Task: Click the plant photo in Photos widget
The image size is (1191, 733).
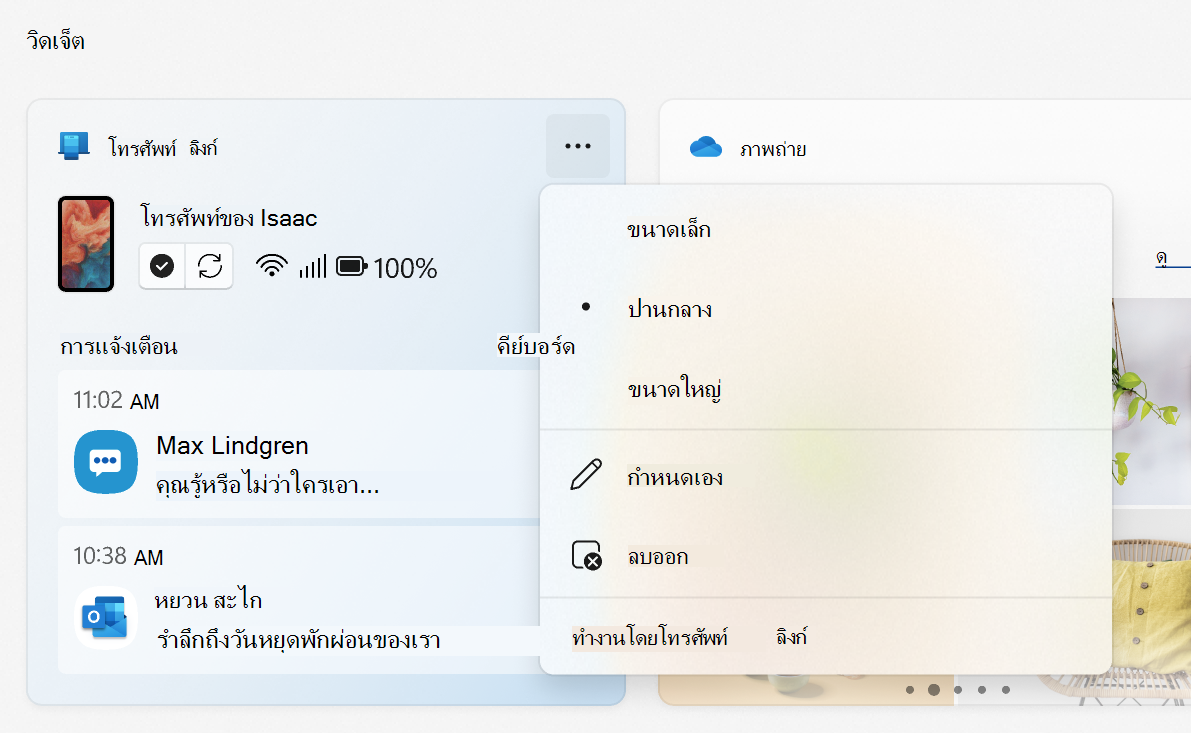Action: click(x=1152, y=401)
